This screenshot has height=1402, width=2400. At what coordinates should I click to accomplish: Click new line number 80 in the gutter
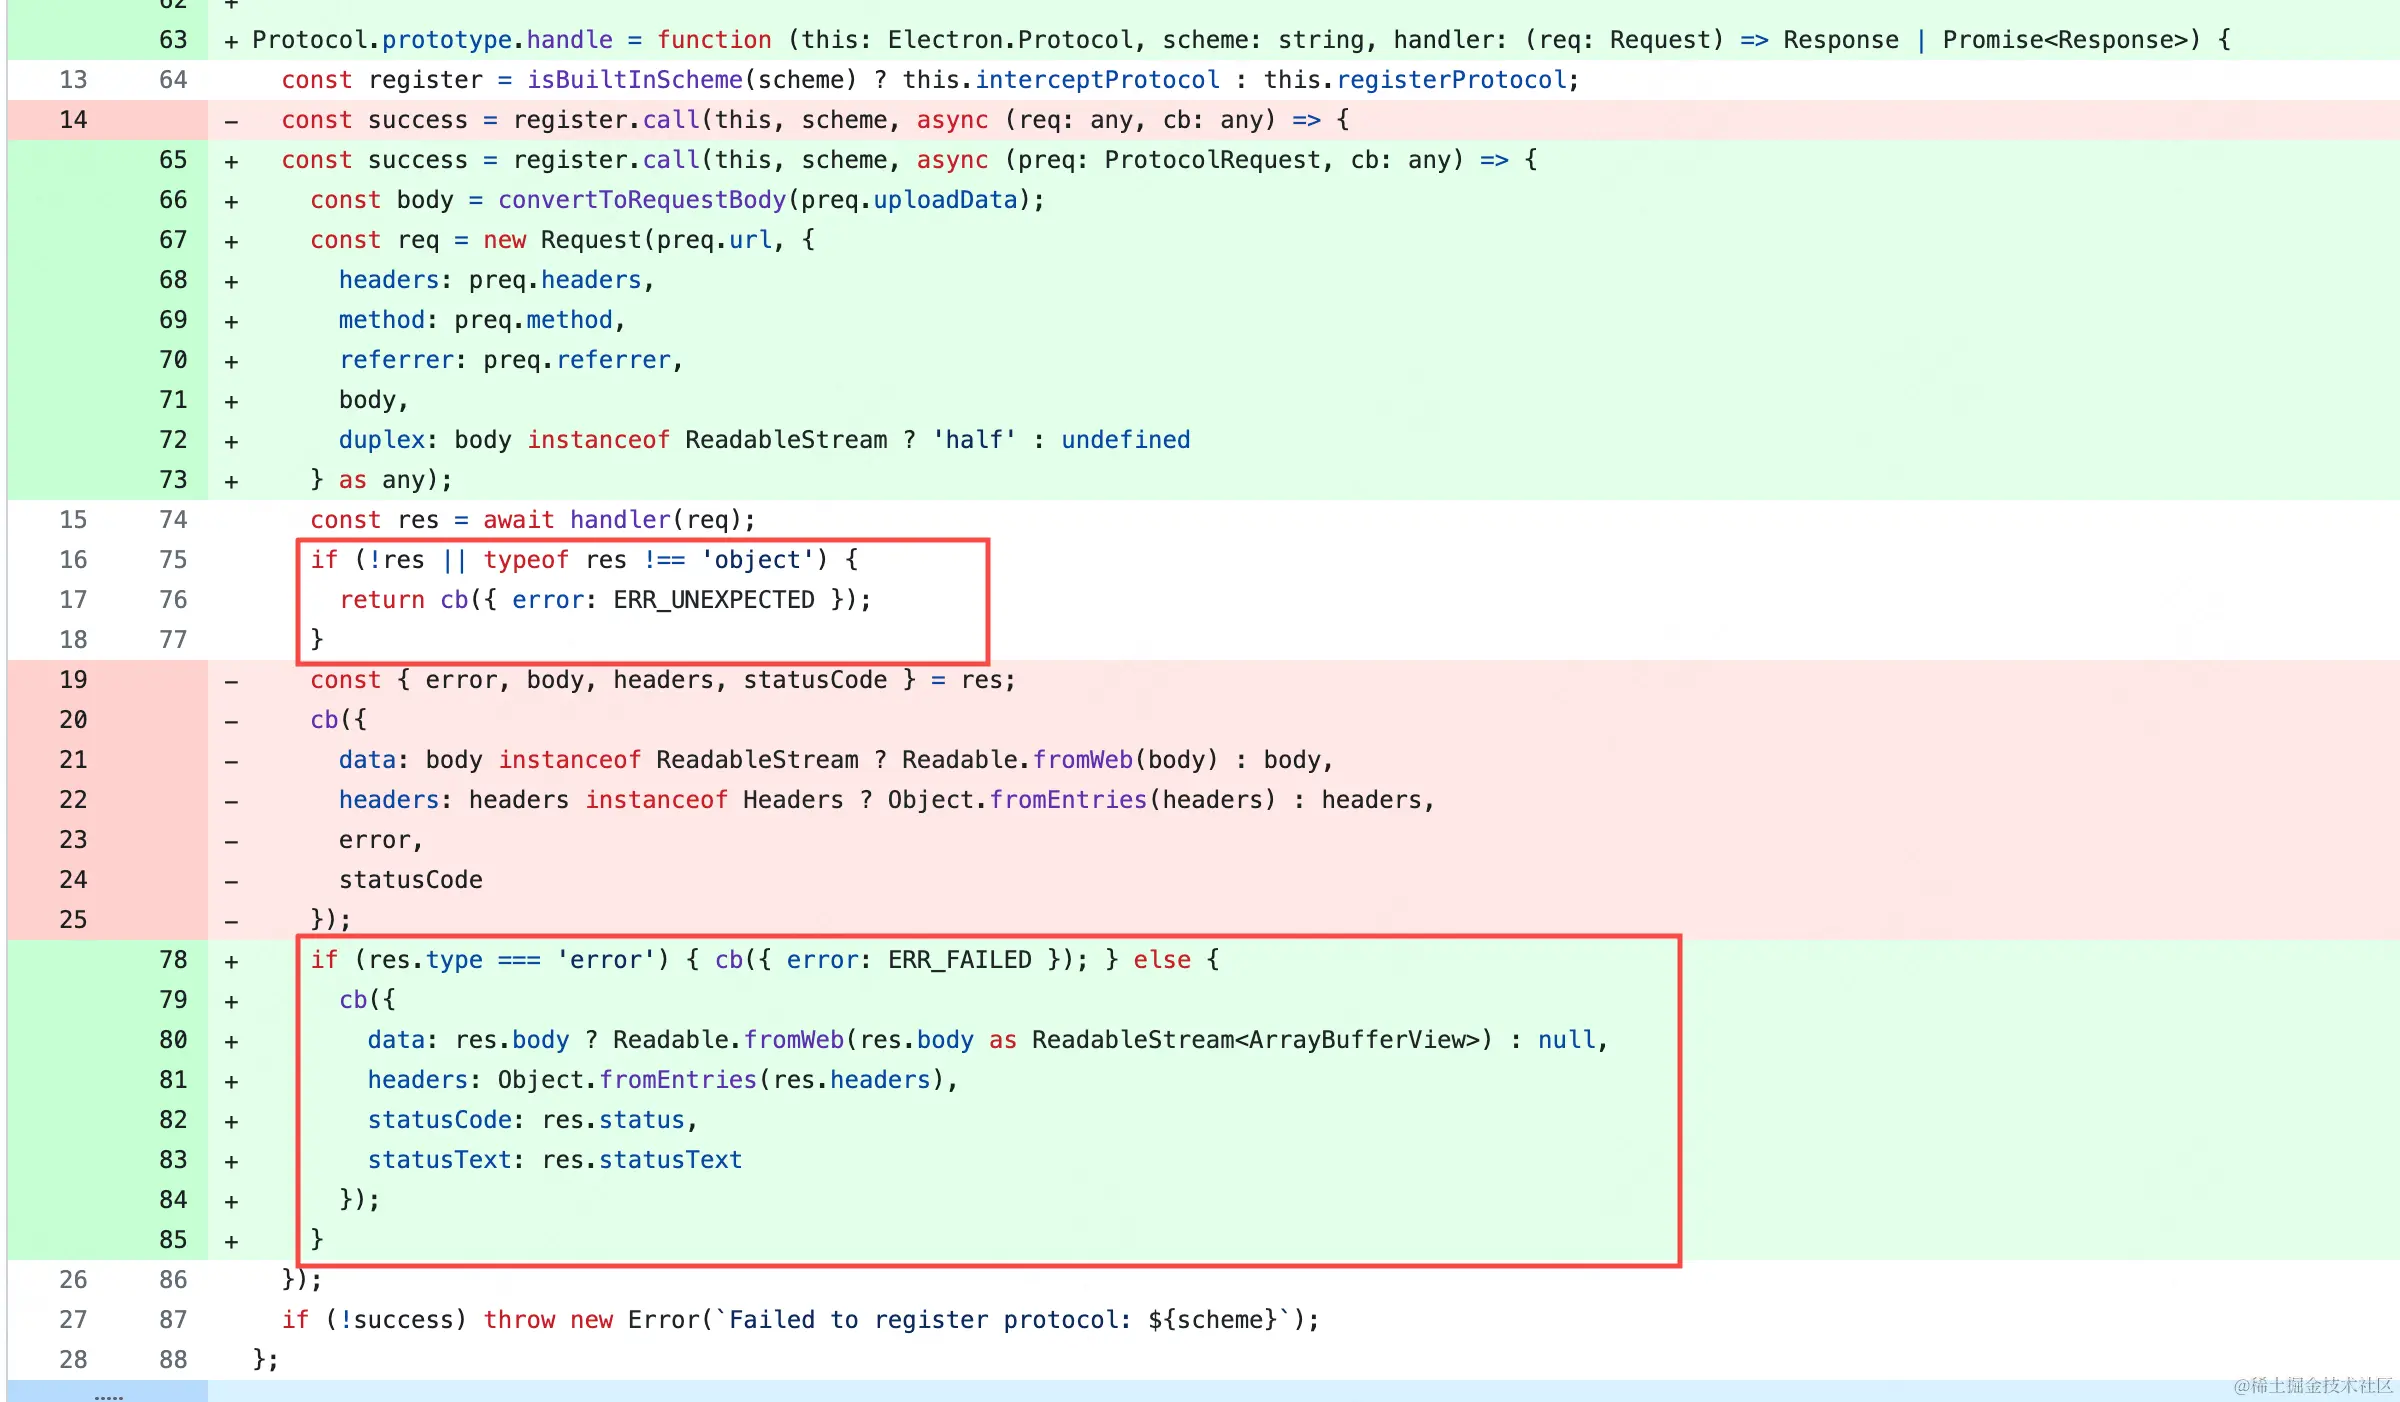[x=173, y=1040]
